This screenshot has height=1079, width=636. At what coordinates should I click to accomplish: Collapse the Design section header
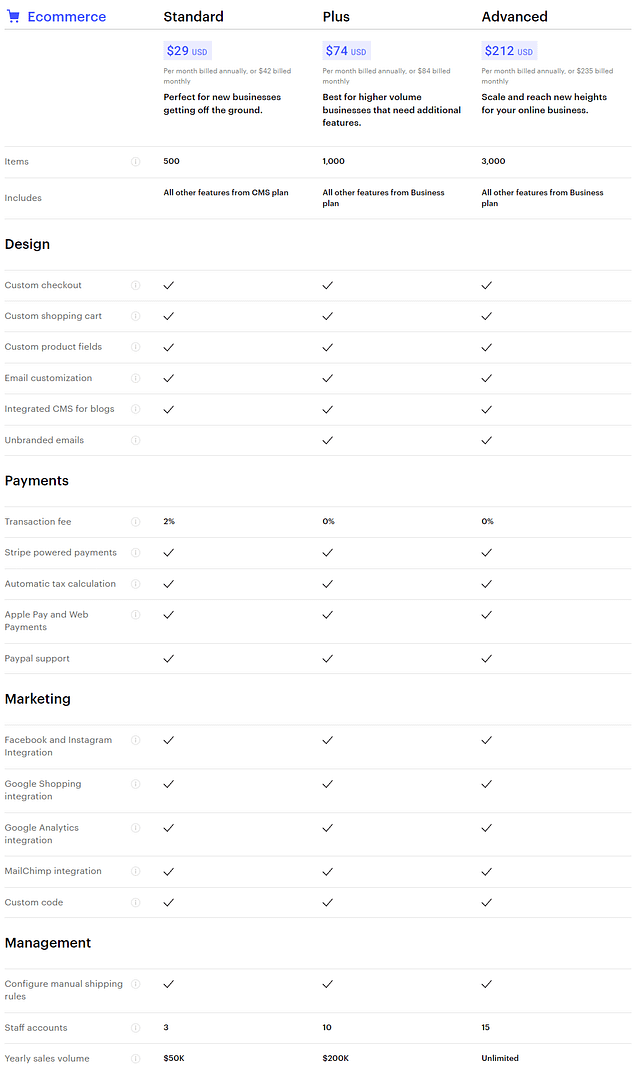click(x=27, y=244)
